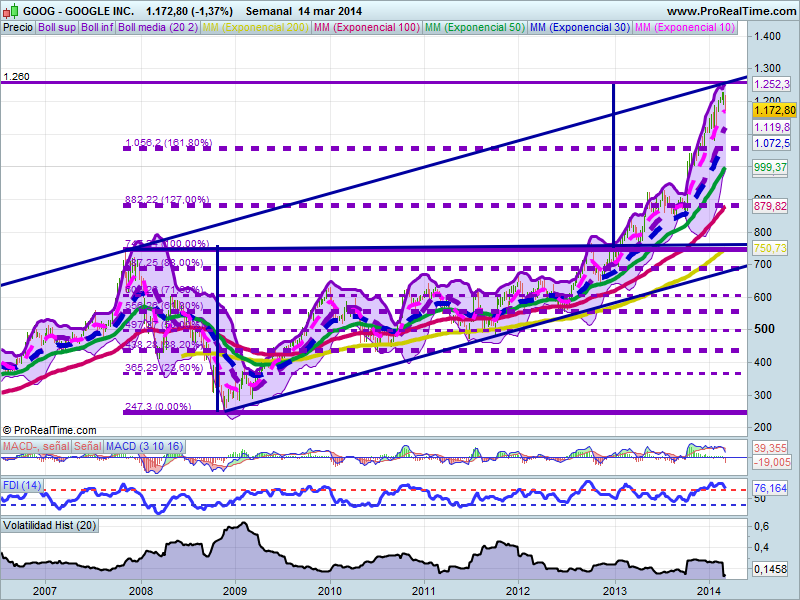Screen dimensions: 800x600
Task: Select MM (Exponencial 30) label
Action: point(580,28)
